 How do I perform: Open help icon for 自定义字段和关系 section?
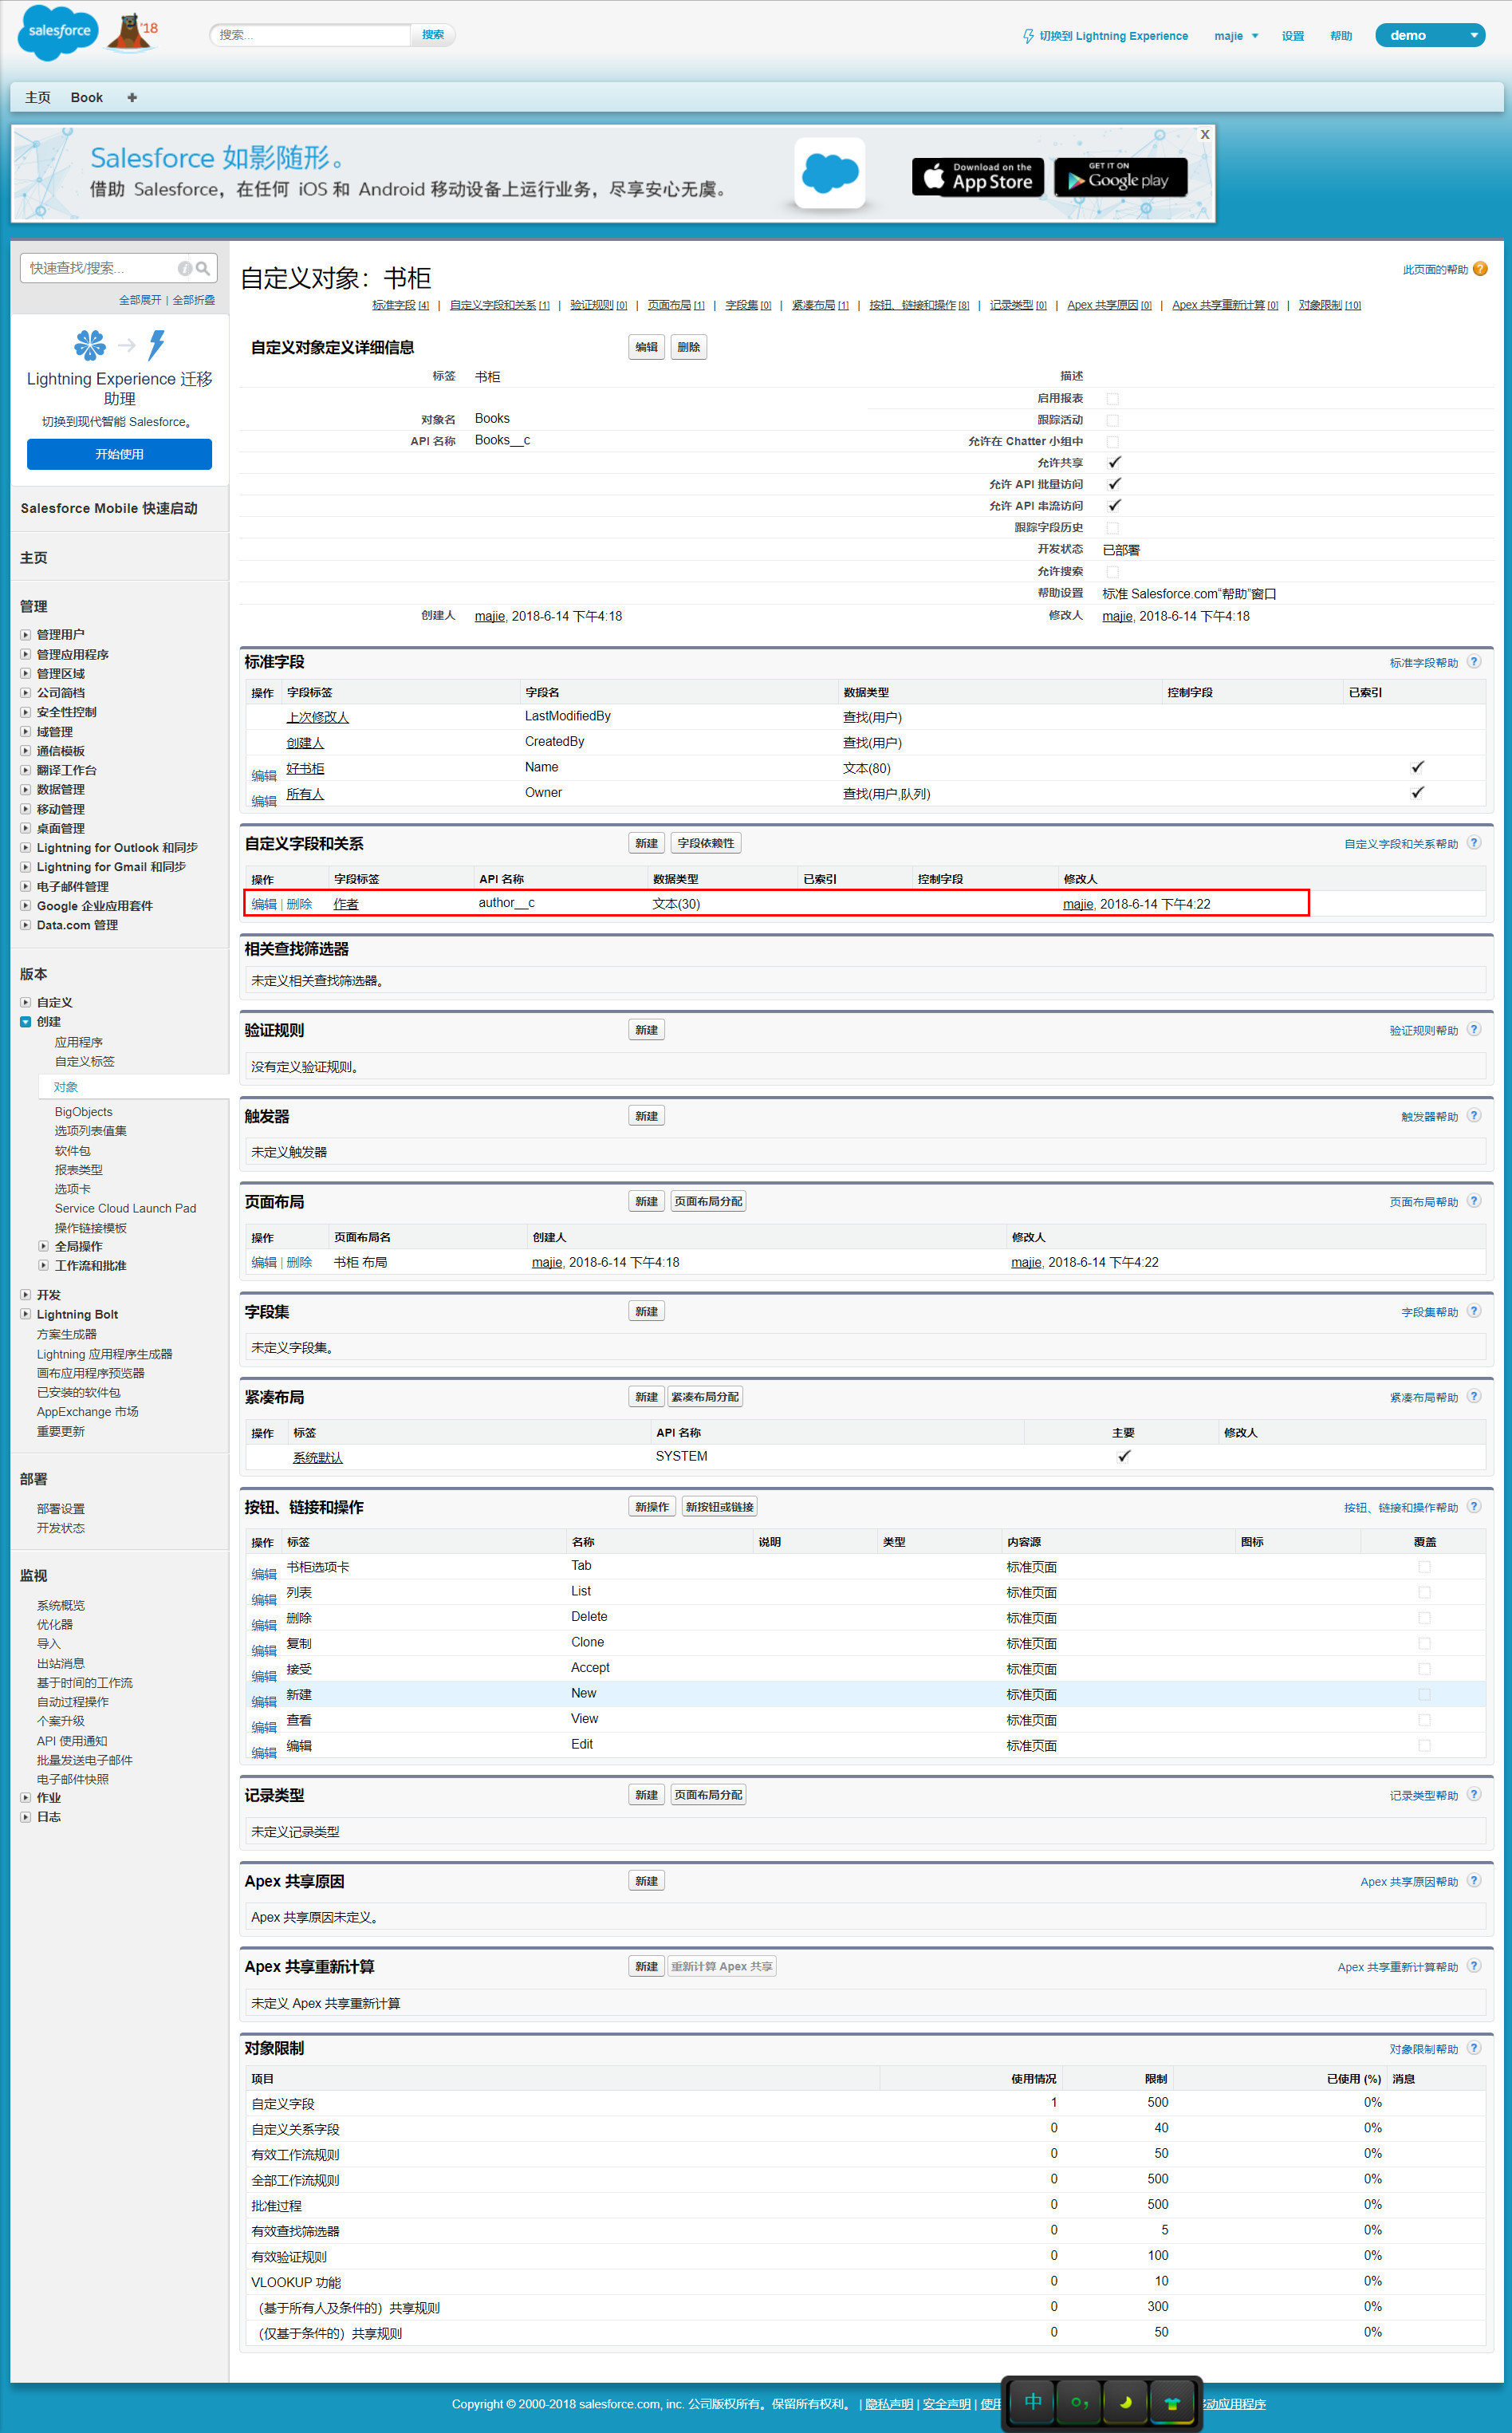1474,843
